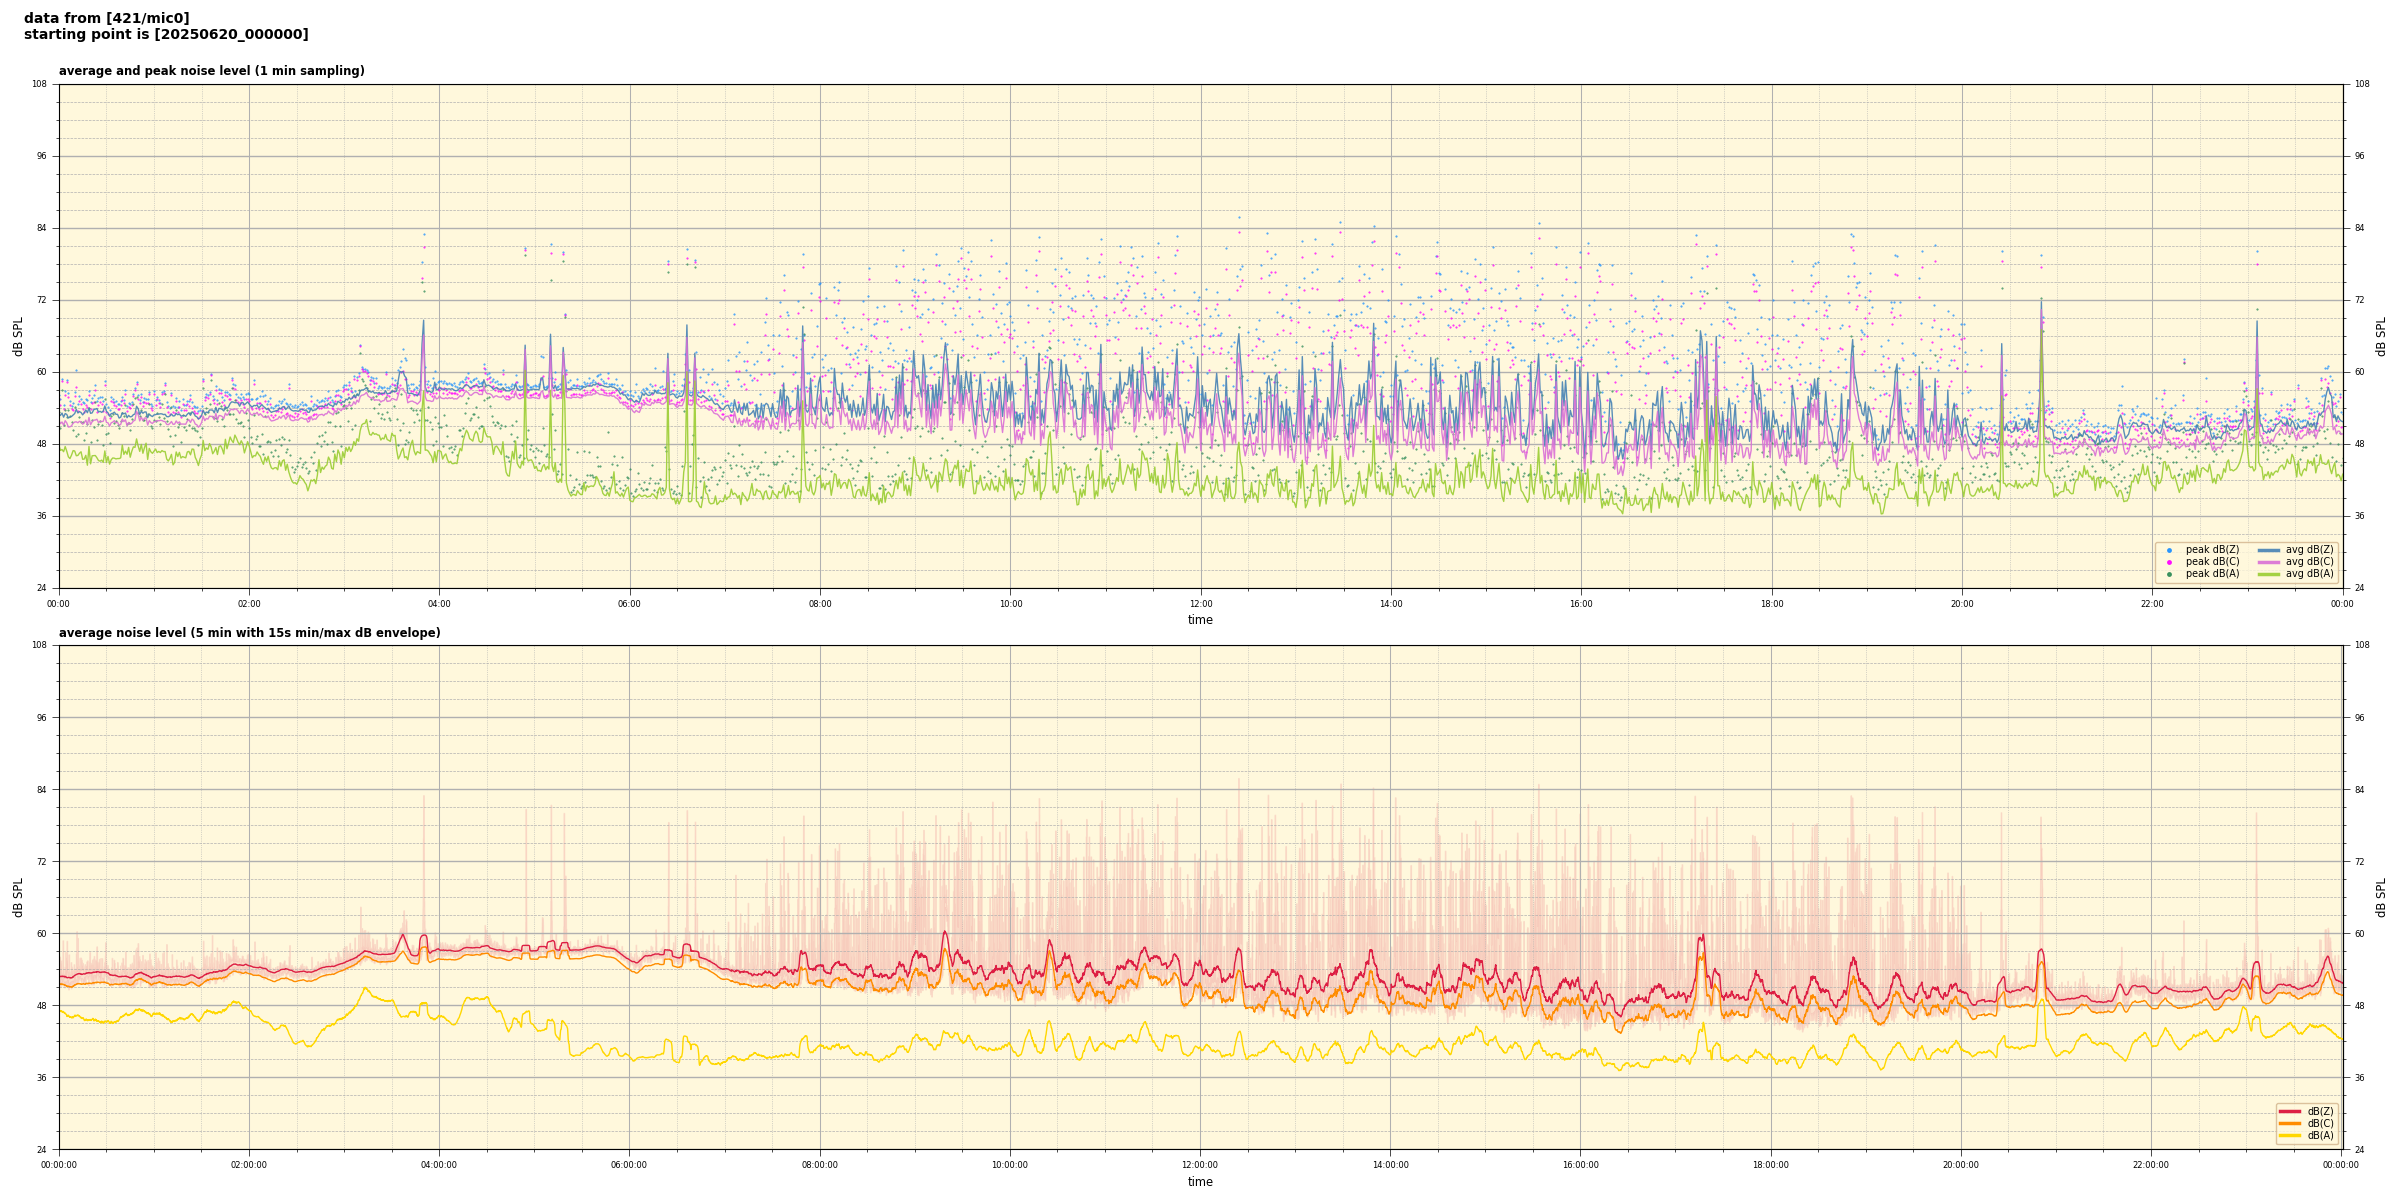Click the peak dB(Z) blue legend marker
2400x1200 pixels.
(2169, 550)
